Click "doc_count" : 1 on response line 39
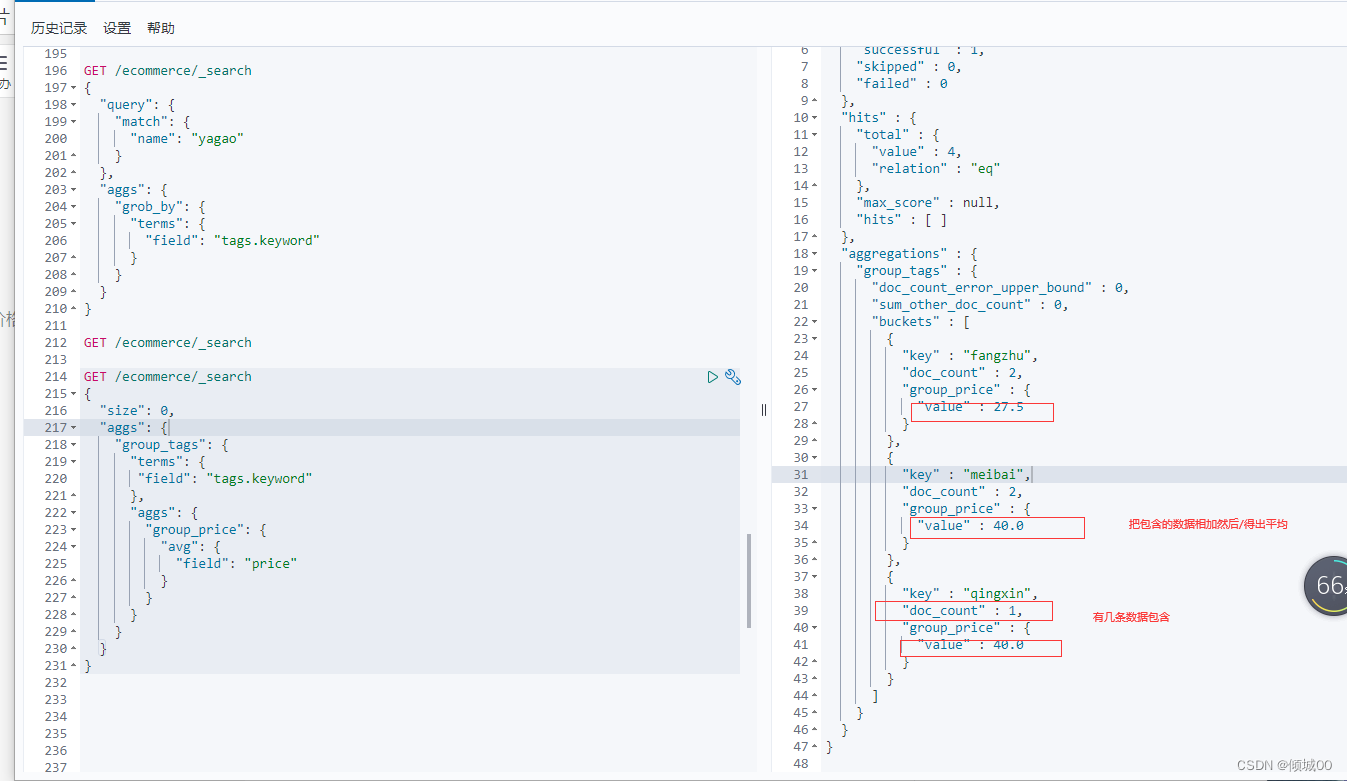 click(x=962, y=611)
